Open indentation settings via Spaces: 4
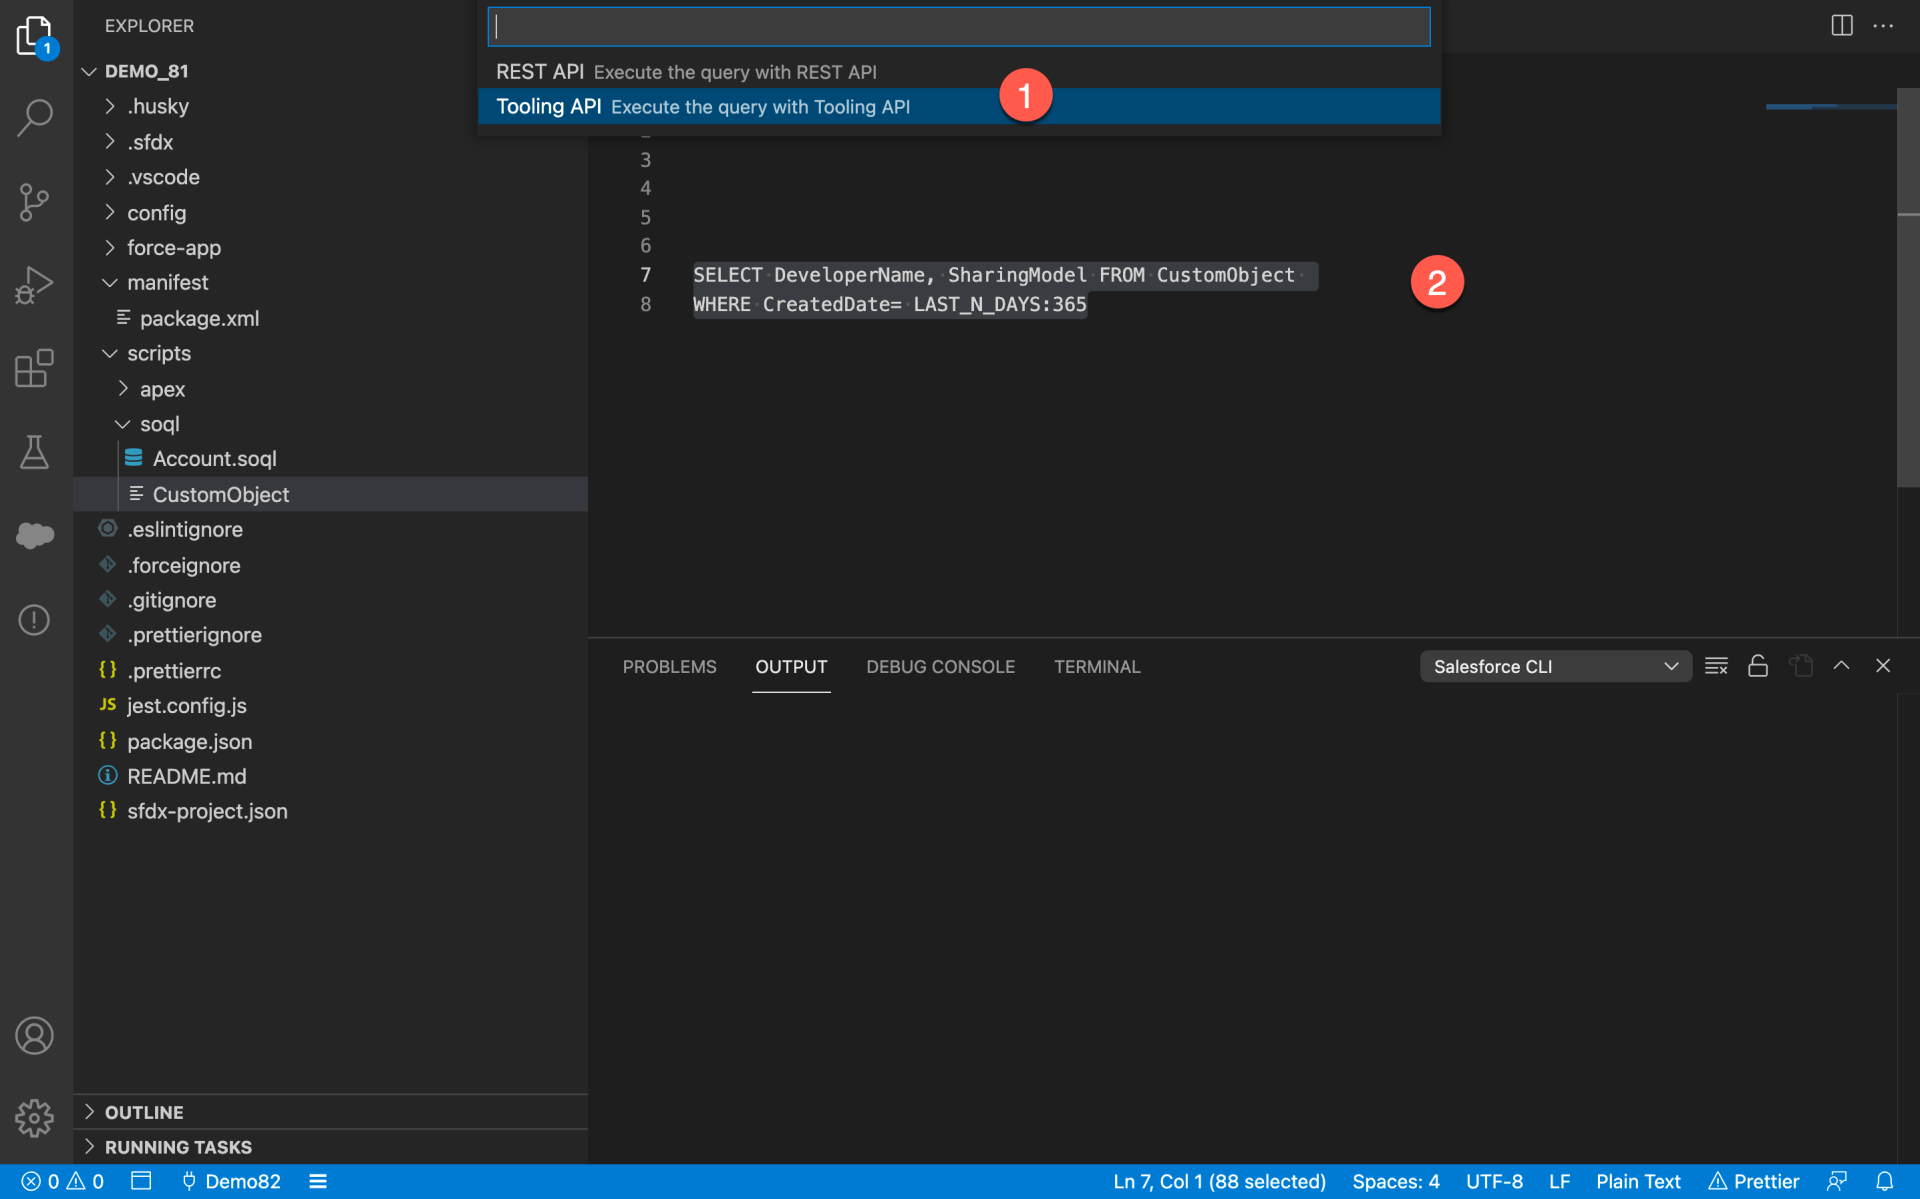This screenshot has width=1920, height=1199. 1395,1181
